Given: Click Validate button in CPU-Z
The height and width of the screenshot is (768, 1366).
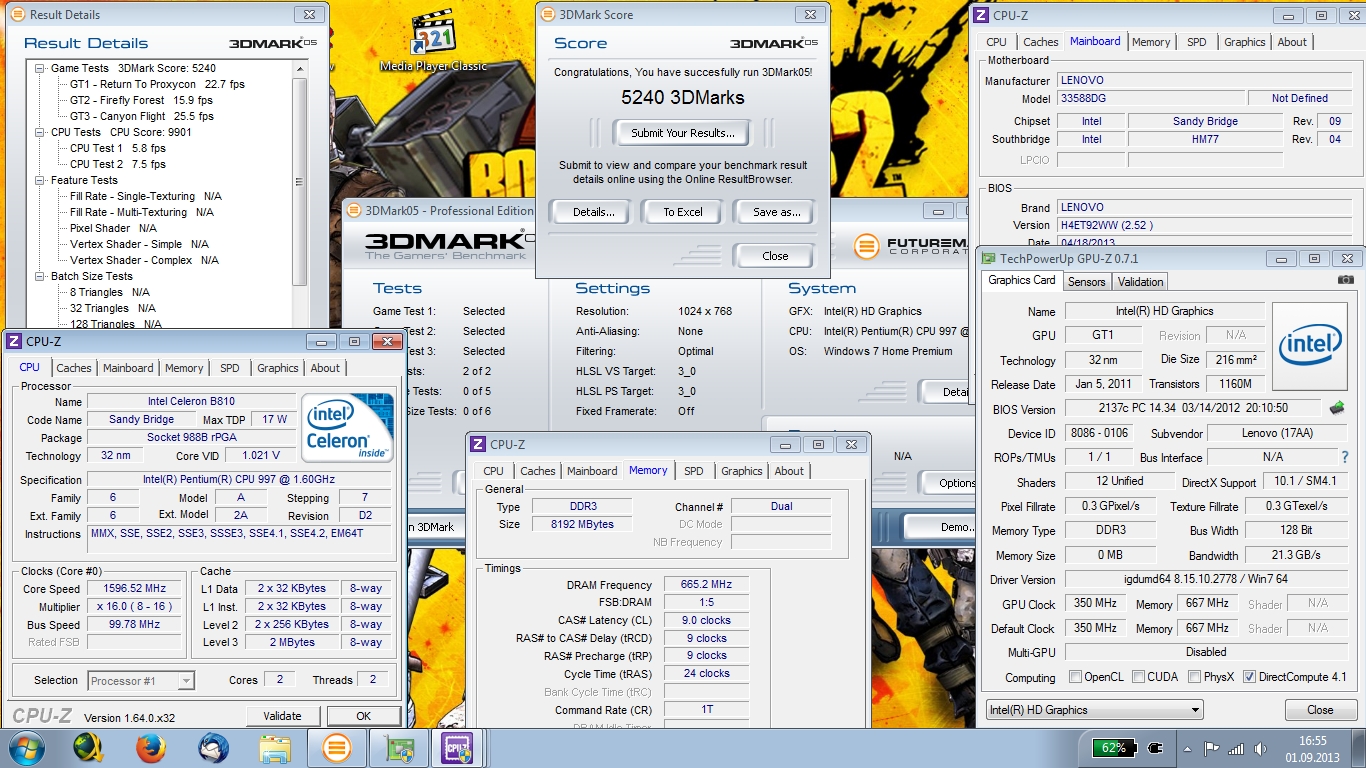Looking at the screenshot, I should [282, 716].
